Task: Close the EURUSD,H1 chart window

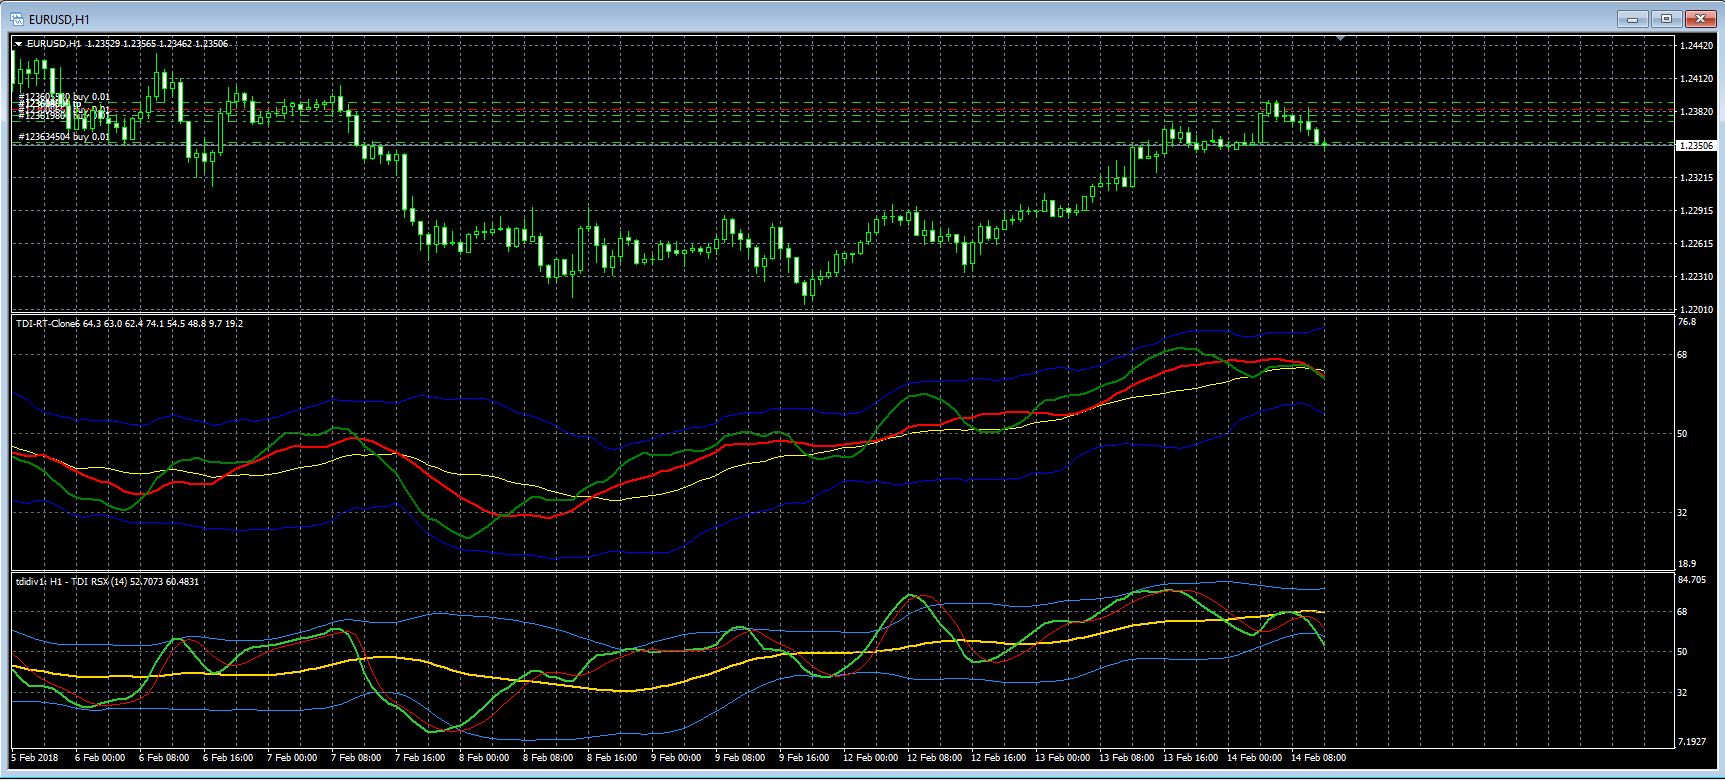Action: click(1700, 18)
